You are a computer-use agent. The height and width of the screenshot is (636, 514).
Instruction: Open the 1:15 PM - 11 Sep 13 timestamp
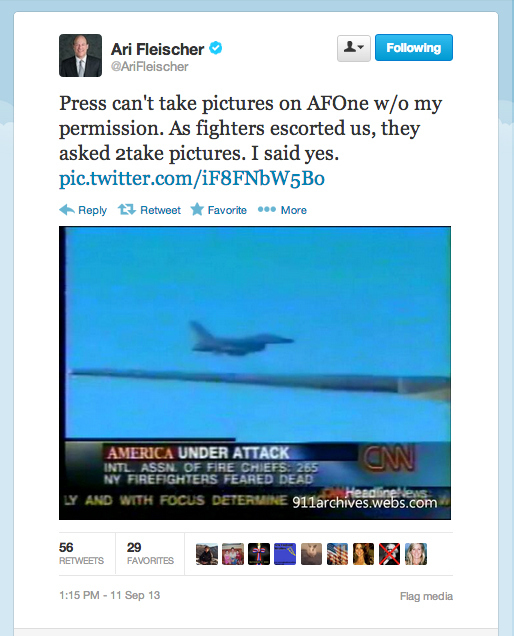(110, 595)
